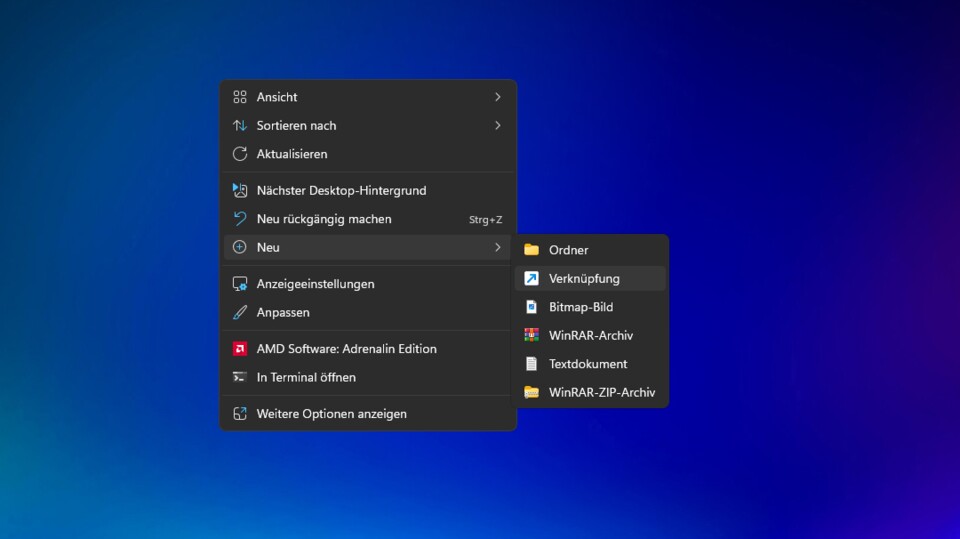Image resolution: width=960 pixels, height=539 pixels.
Task: Choose Nächster Desktop-Hintergrund from the context menu
Action: coord(341,190)
